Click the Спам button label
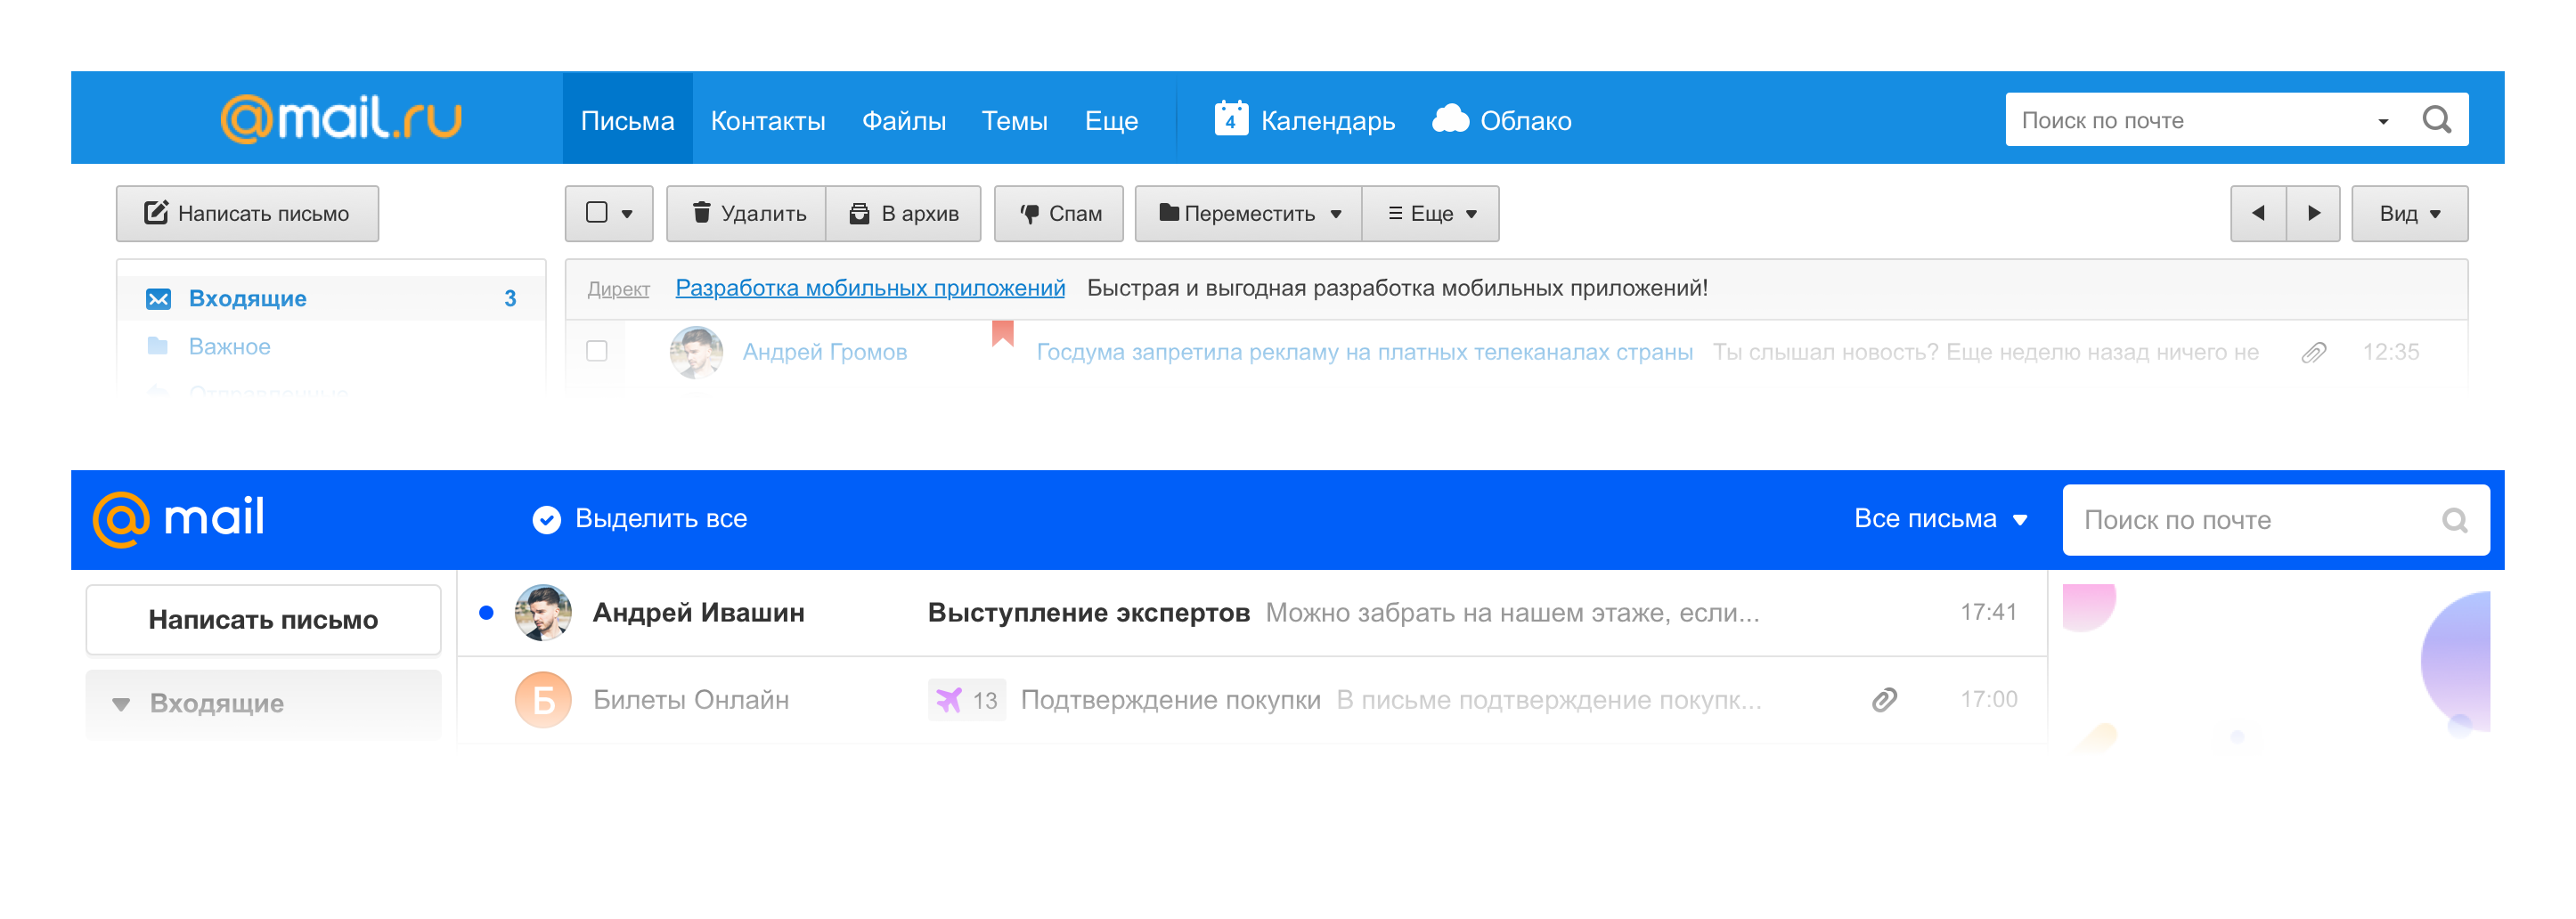This screenshot has width=2576, height=919. point(1075,213)
